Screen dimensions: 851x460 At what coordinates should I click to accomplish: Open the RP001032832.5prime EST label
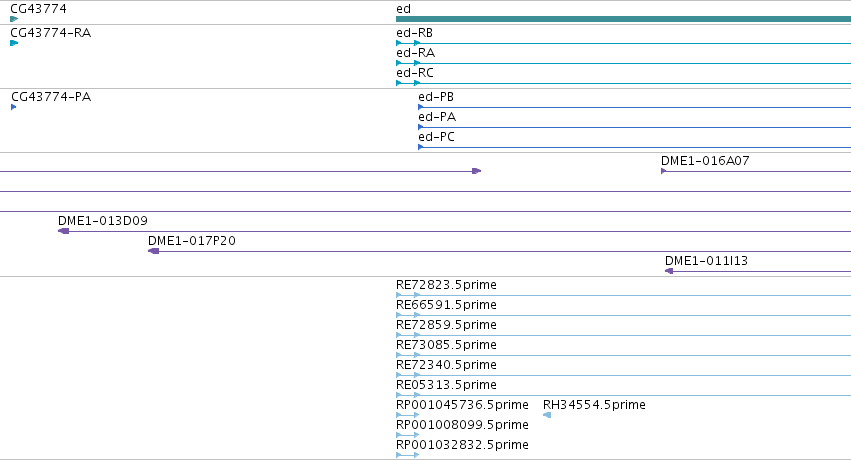[x=462, y=445]
